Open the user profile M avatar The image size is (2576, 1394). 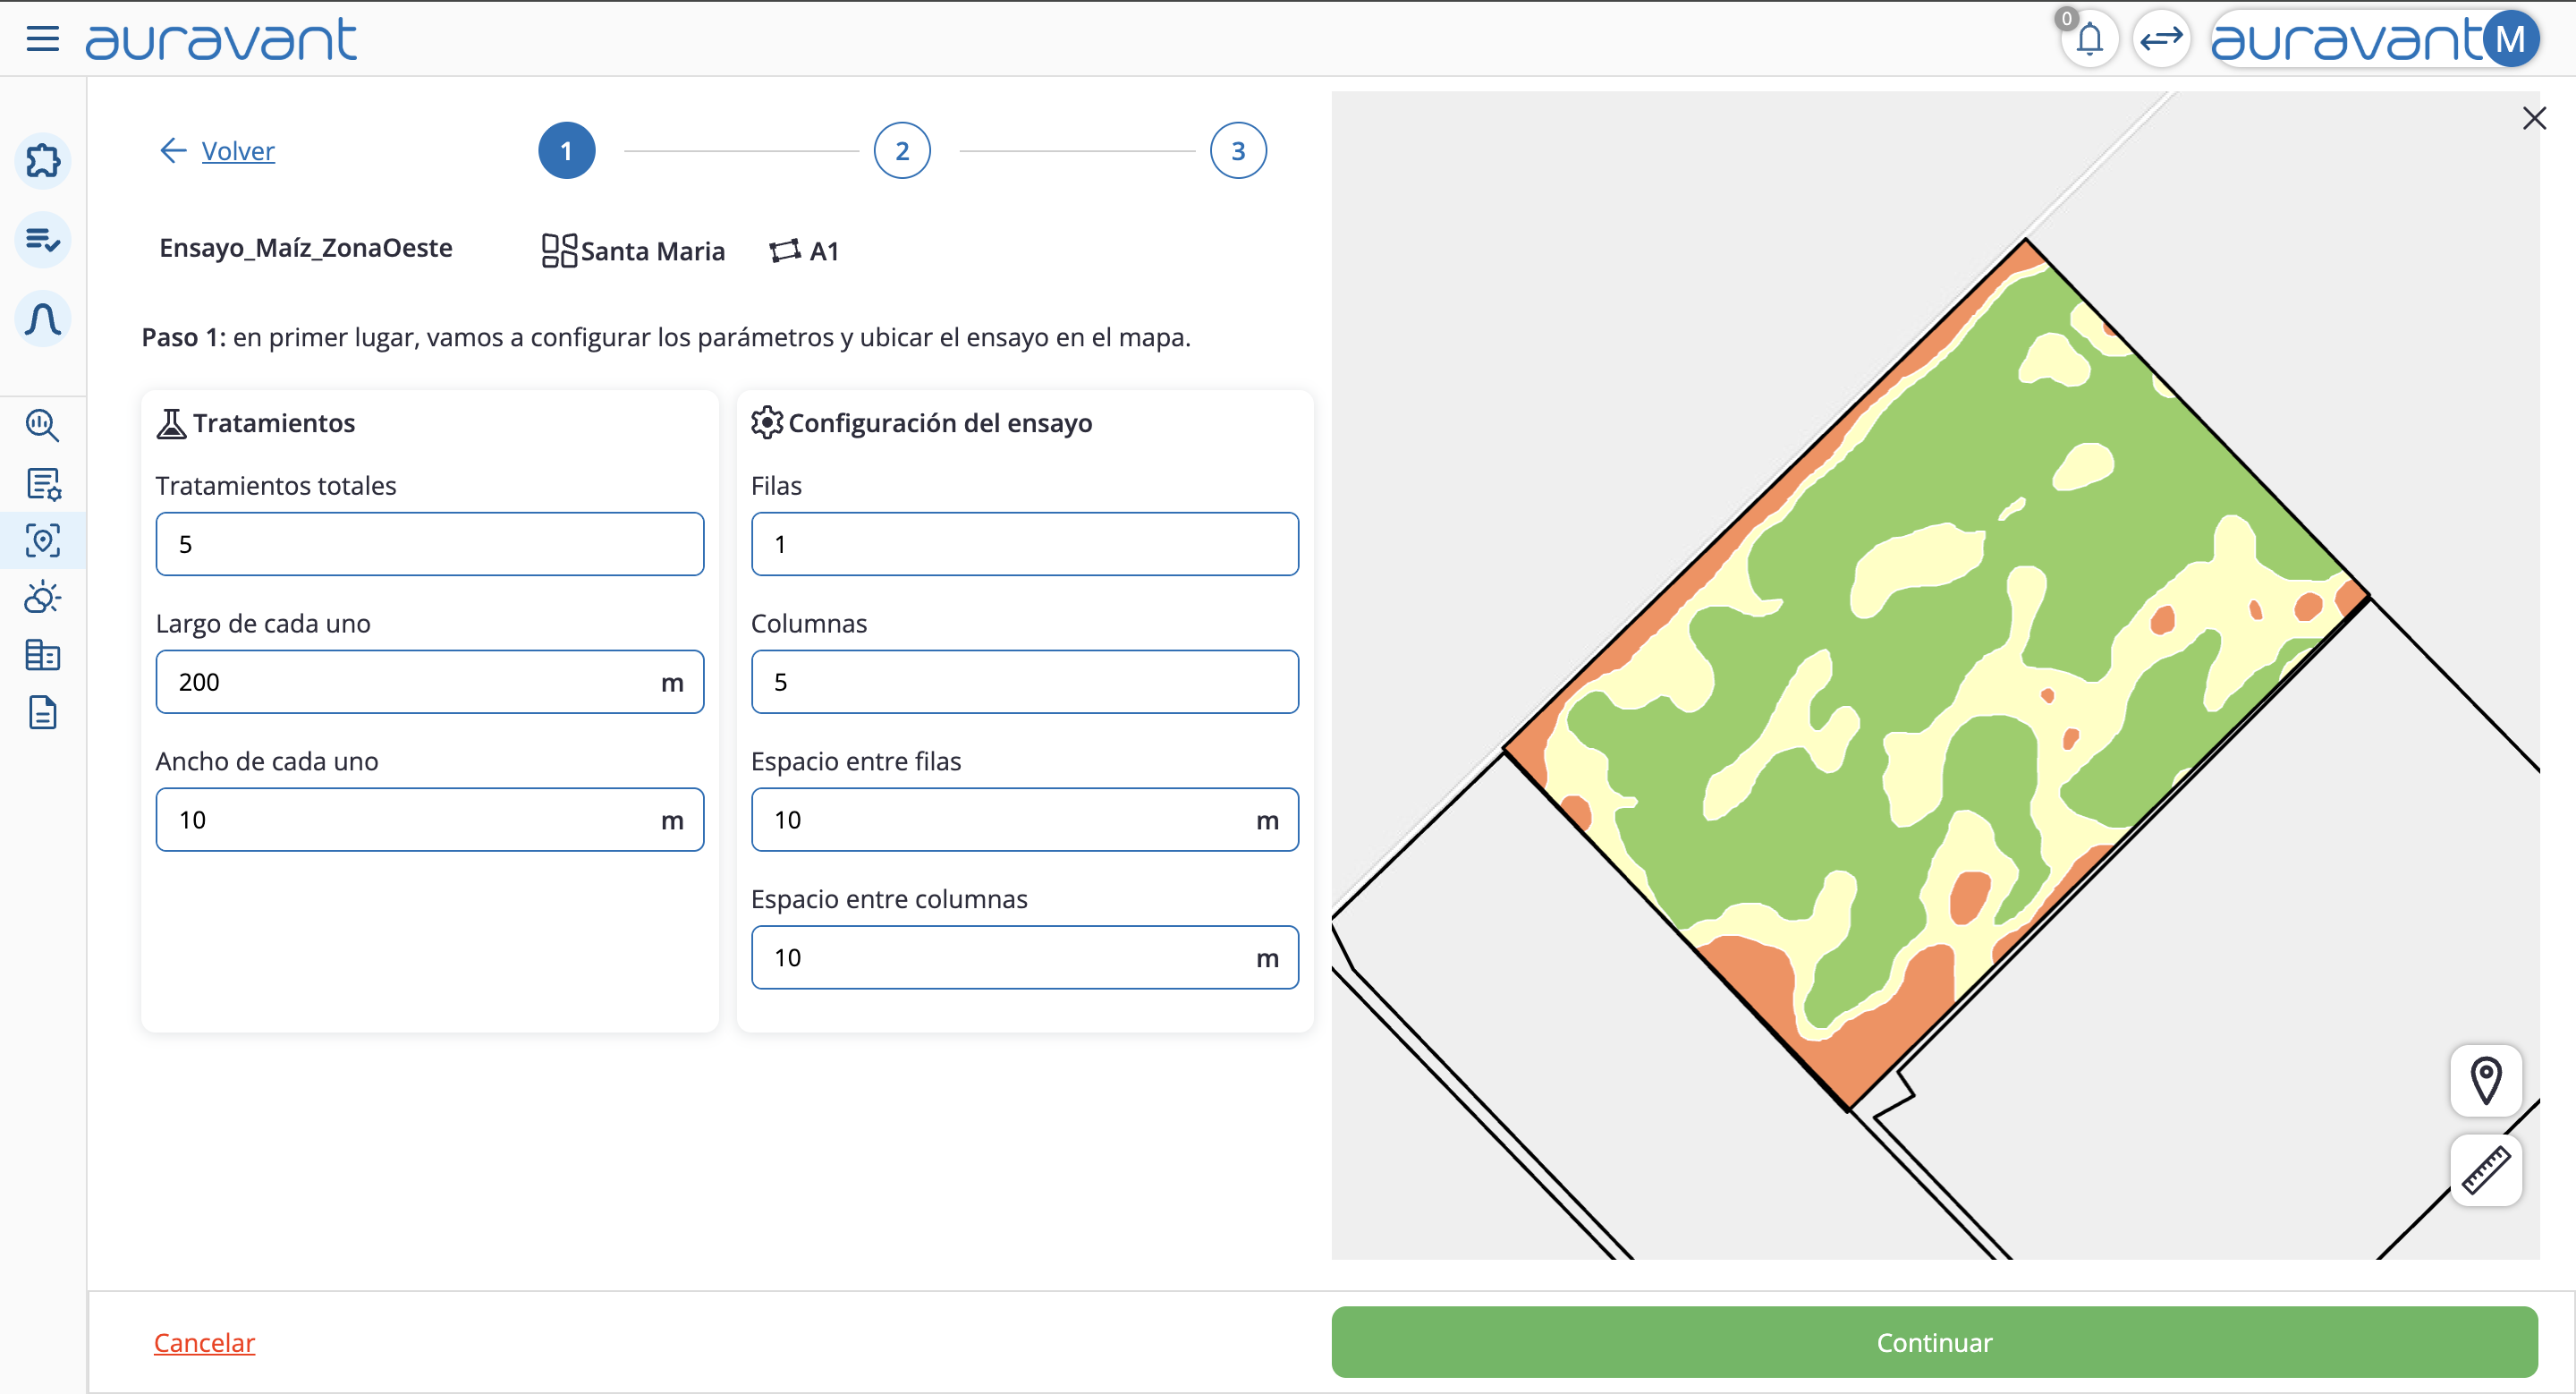(2510, 40)
